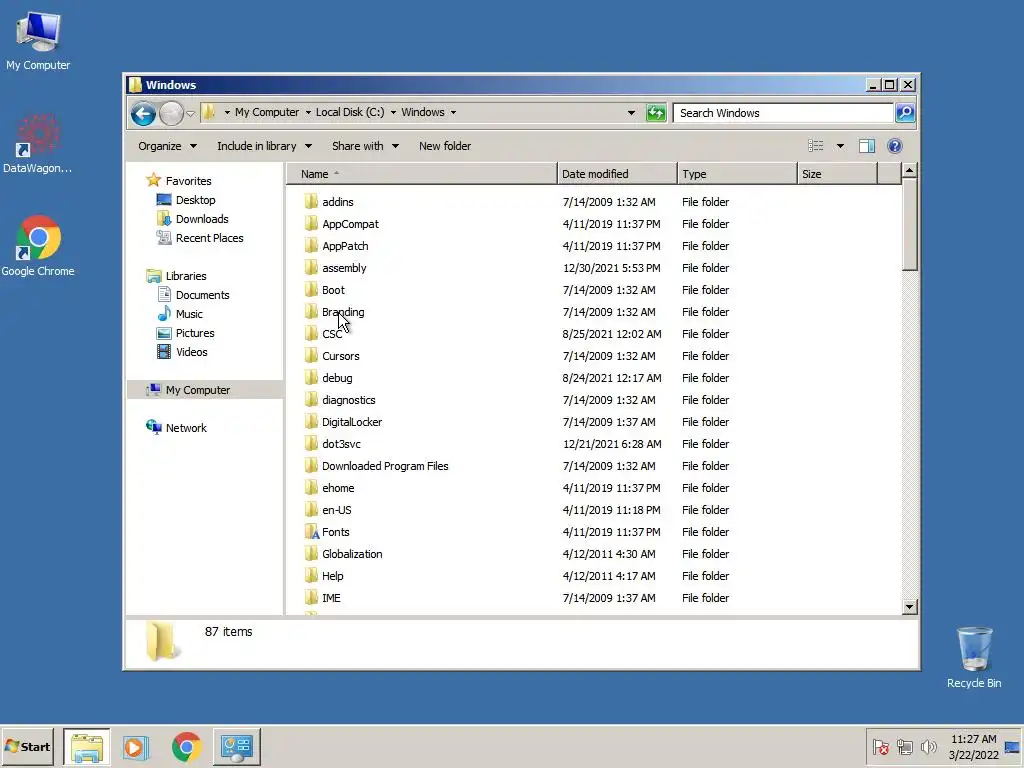The image size is (1024, 768).
Task: Select the assembly folder
Action: (344, 268)
